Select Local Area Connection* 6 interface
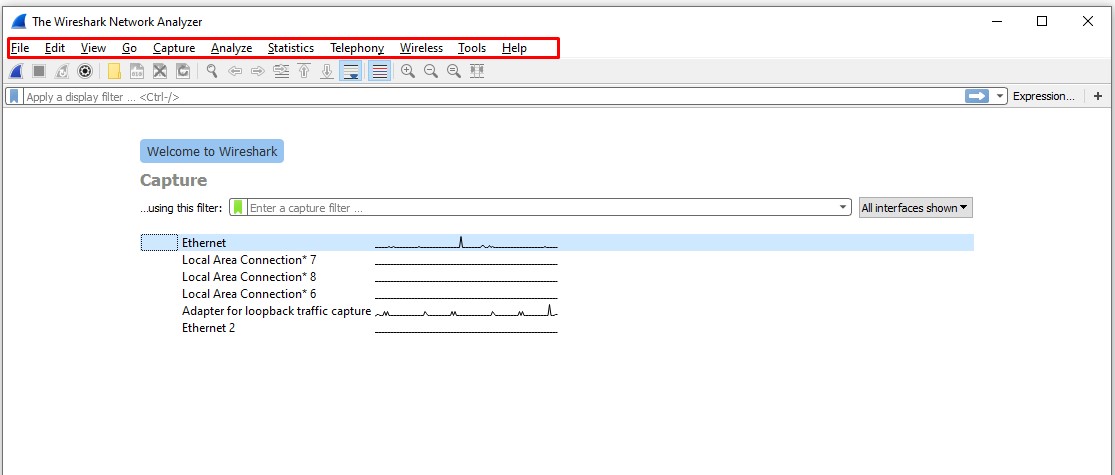1115x475 pixels. (x=249, y=294)
